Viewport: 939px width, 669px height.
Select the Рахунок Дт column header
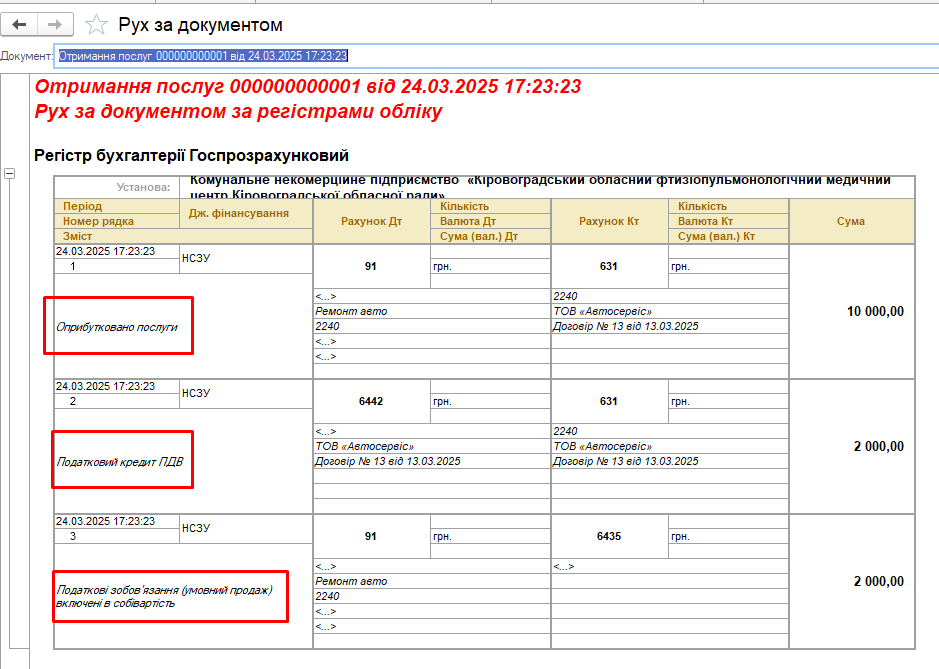click(371, 221)
